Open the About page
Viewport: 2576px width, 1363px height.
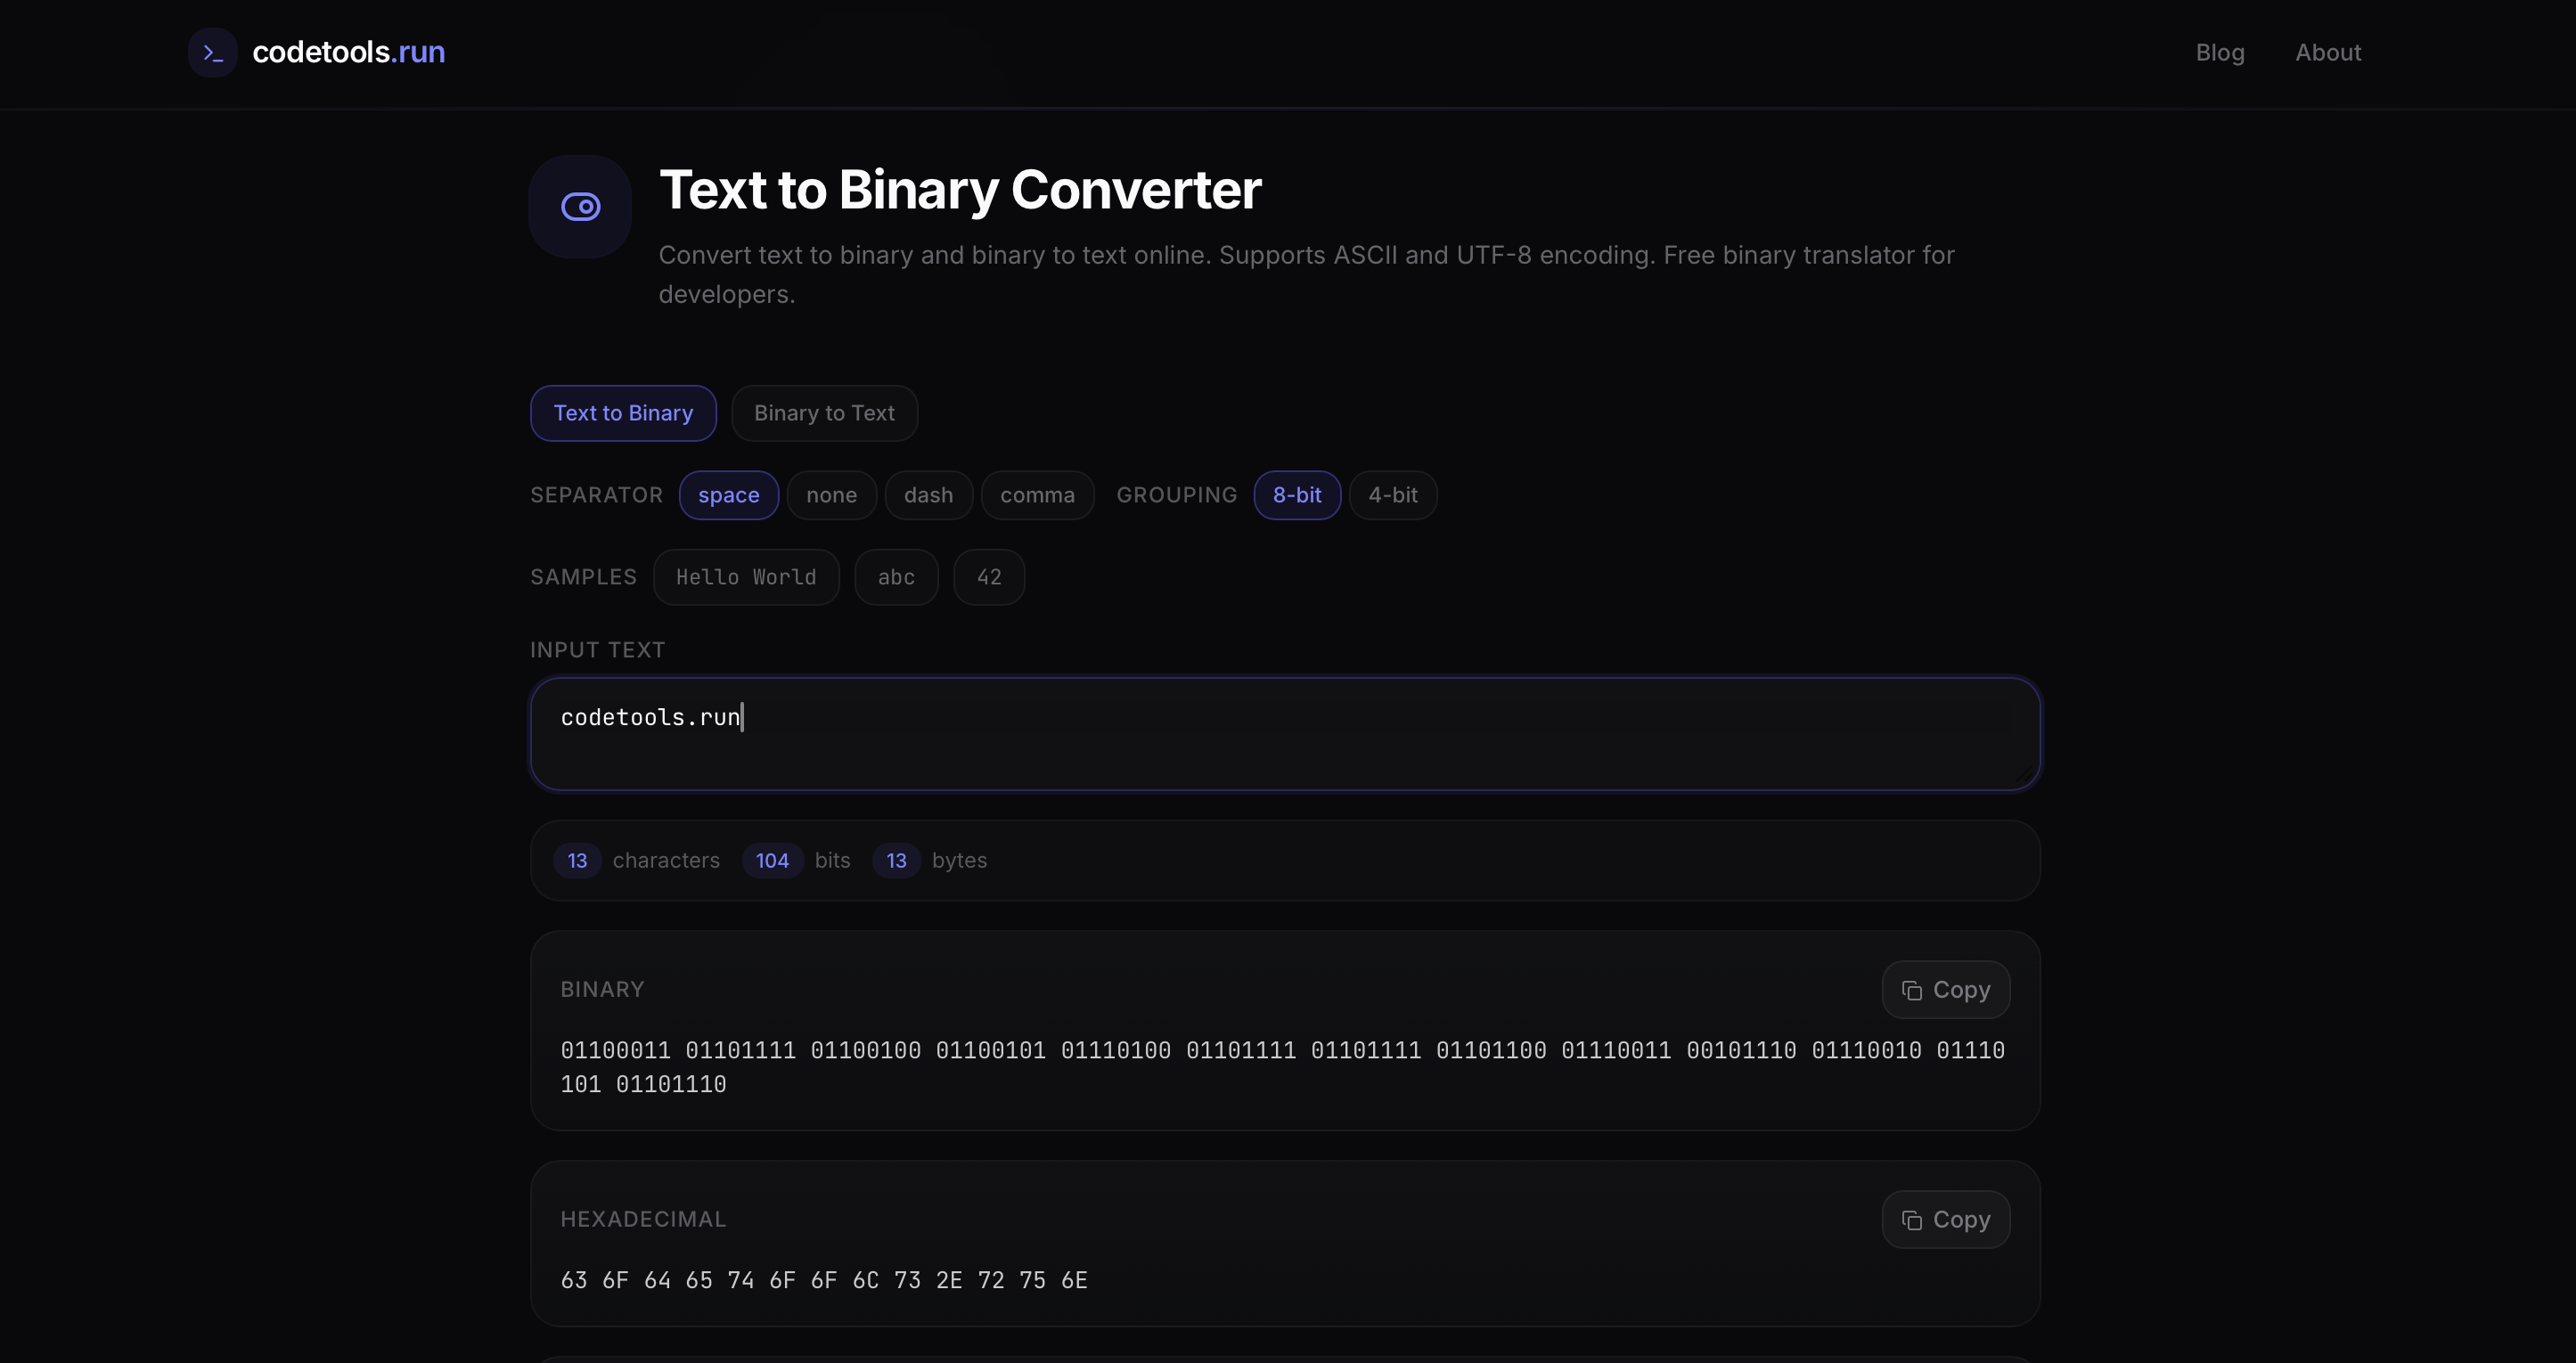[2328, 52]
